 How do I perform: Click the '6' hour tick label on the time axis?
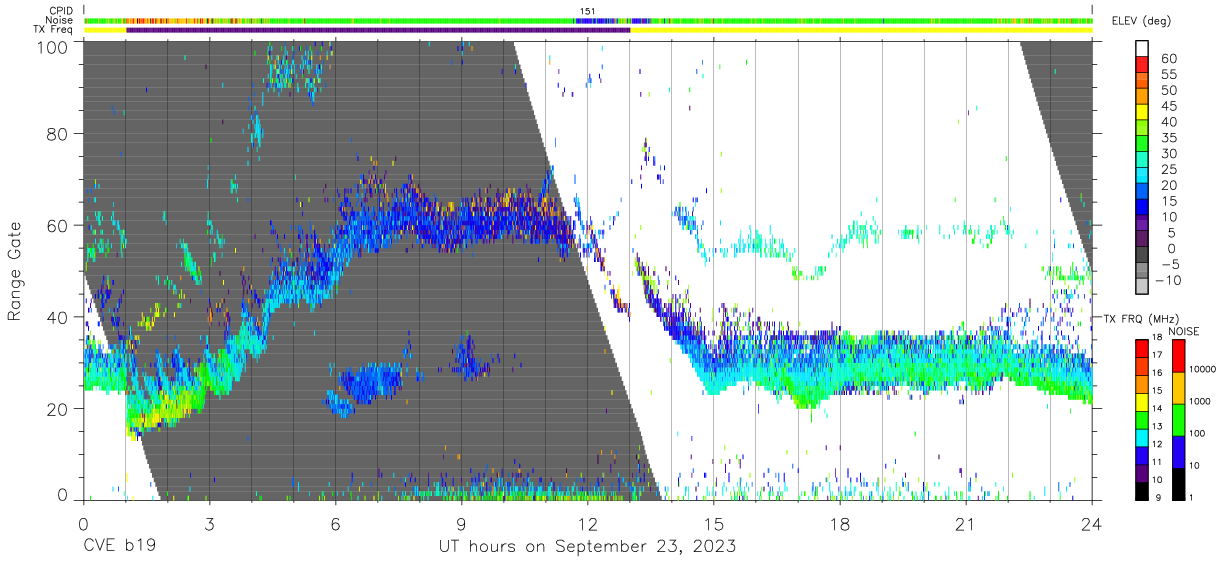tap(335, 524)
